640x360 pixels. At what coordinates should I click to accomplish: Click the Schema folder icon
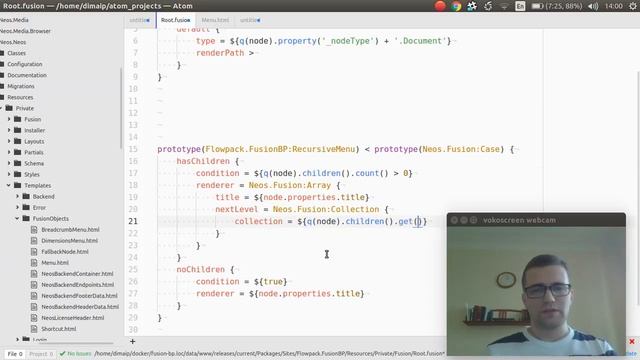(x=17, y=163)
